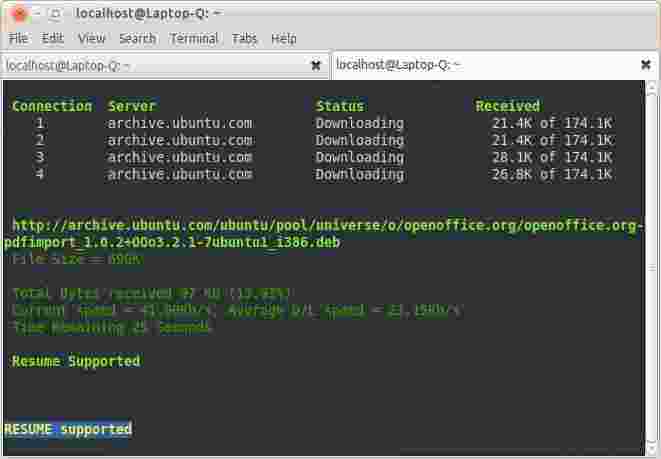Click Downloading status of connection 2
Screen dimensions: 661x459
pos(360,140)
